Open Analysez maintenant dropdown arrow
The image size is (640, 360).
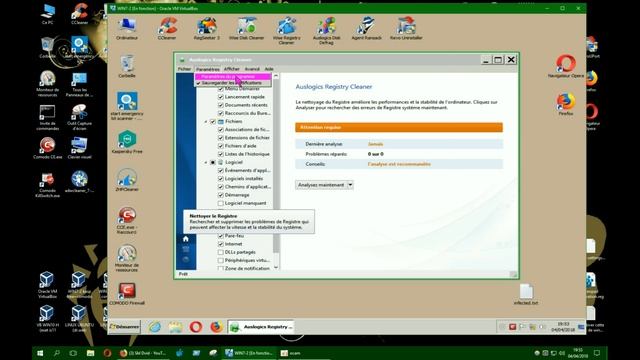point(350,185)
